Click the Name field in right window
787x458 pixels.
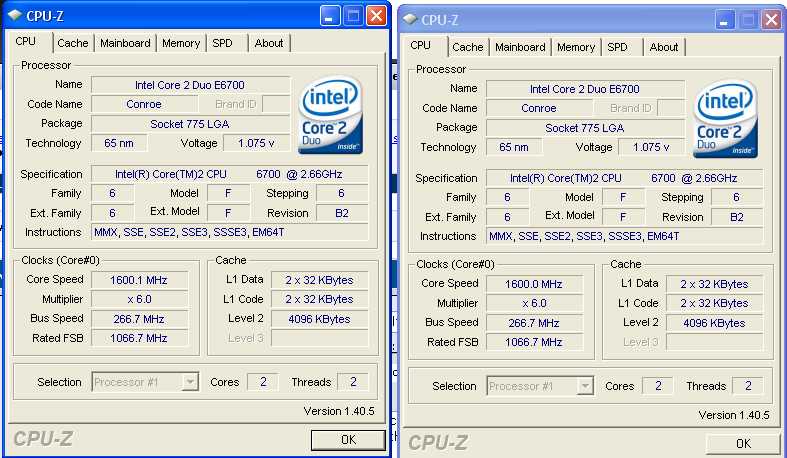click(x=585, y=89)
